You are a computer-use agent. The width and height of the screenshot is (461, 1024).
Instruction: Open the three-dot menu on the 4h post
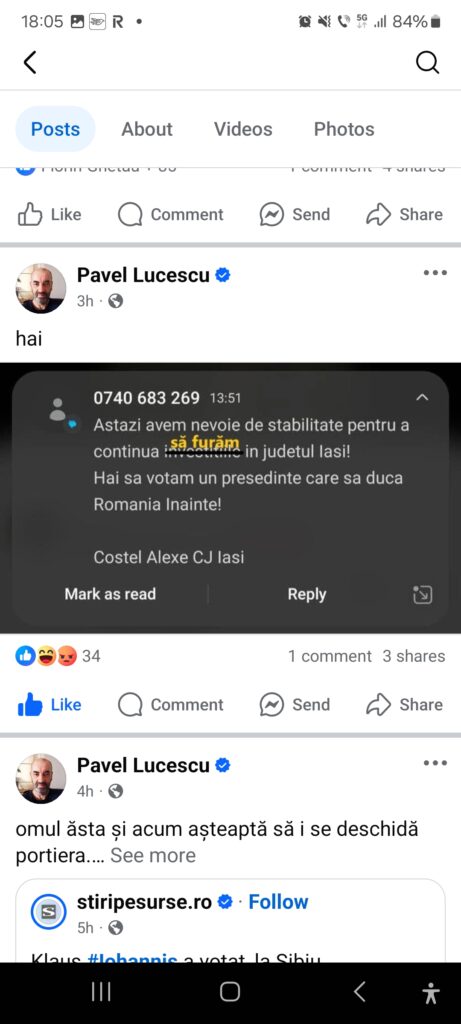(x=435, y=763)
